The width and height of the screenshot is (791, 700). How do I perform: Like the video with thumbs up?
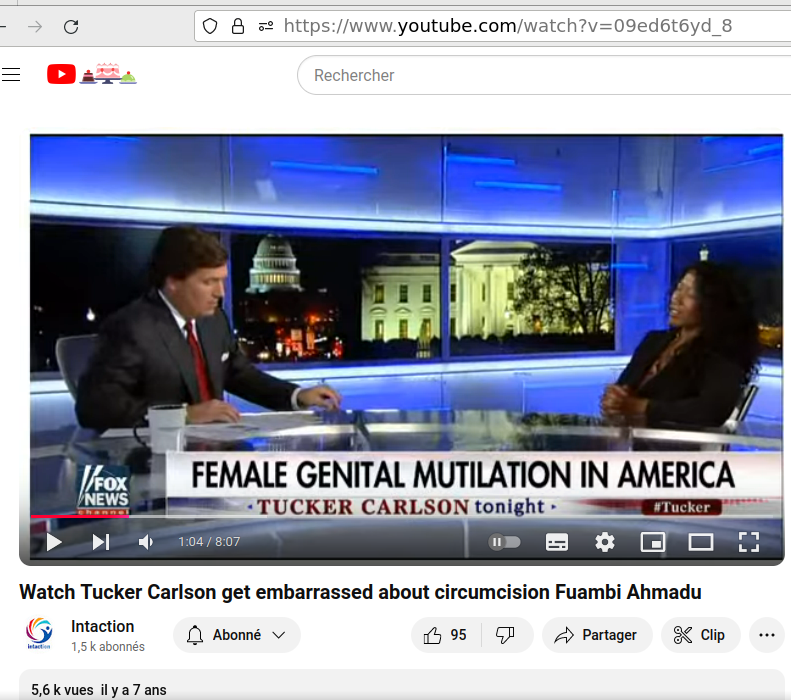[445, 635]
